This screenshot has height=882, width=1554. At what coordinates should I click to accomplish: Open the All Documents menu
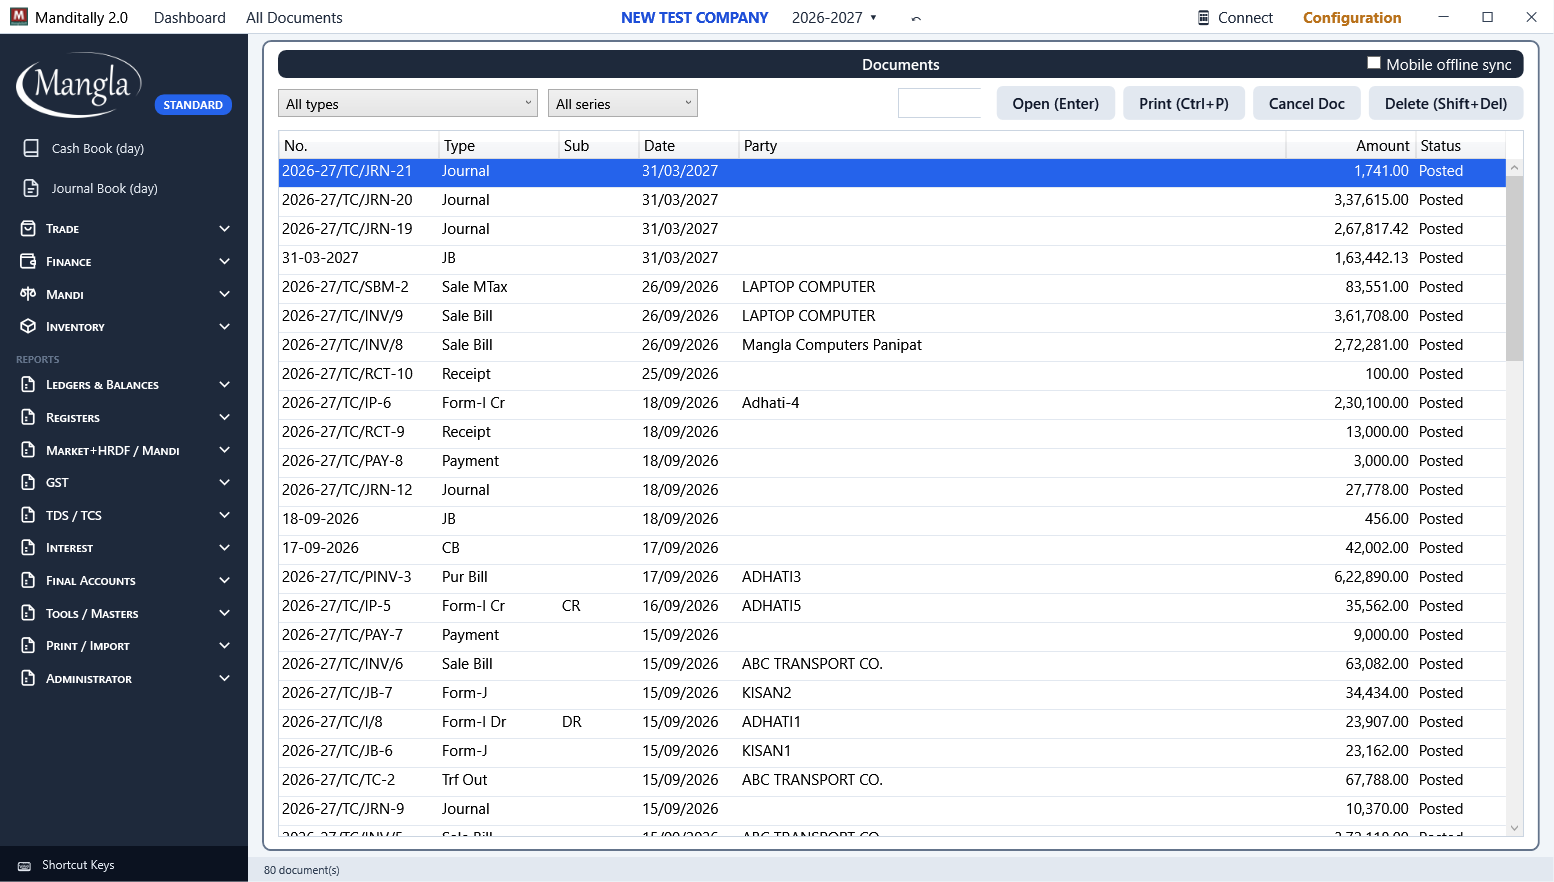294,17
